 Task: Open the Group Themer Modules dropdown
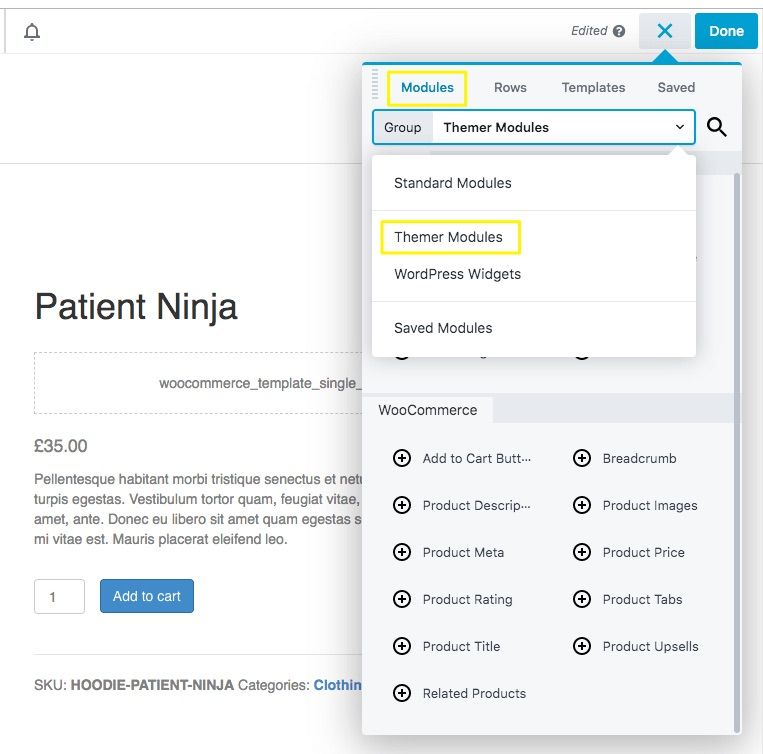563,127
